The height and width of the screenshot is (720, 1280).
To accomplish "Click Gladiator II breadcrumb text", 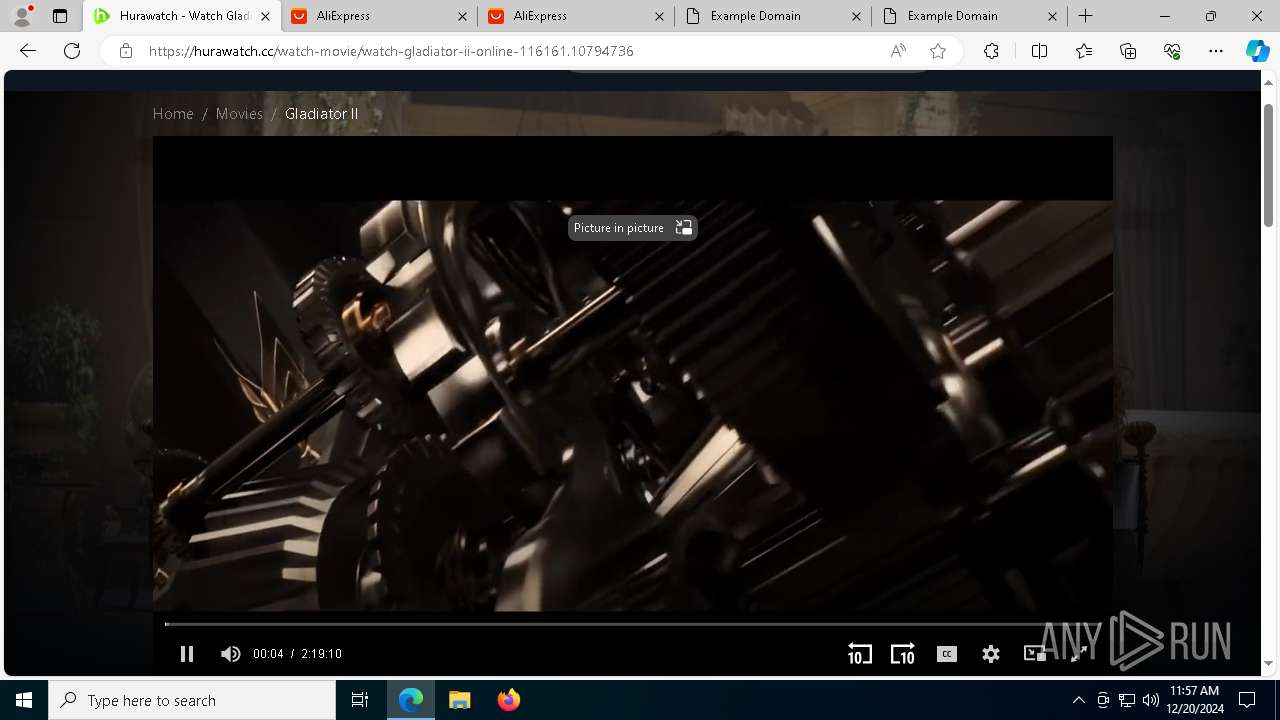I will (x=321, y=114).
